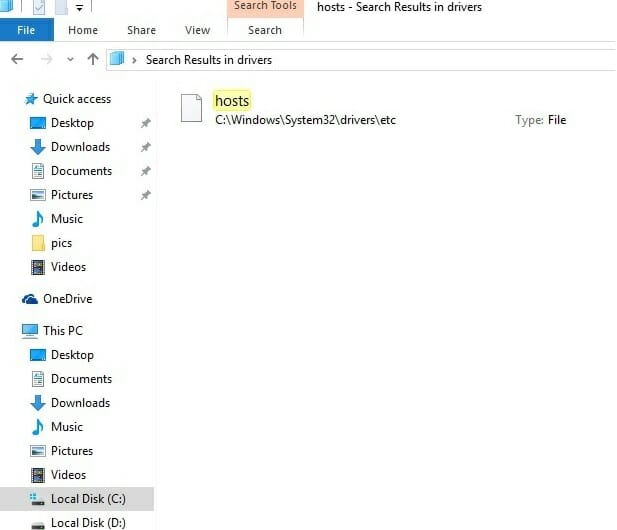The image size is (617, 530).
Task: Open Documents under This PC
Action: (81, 379)
